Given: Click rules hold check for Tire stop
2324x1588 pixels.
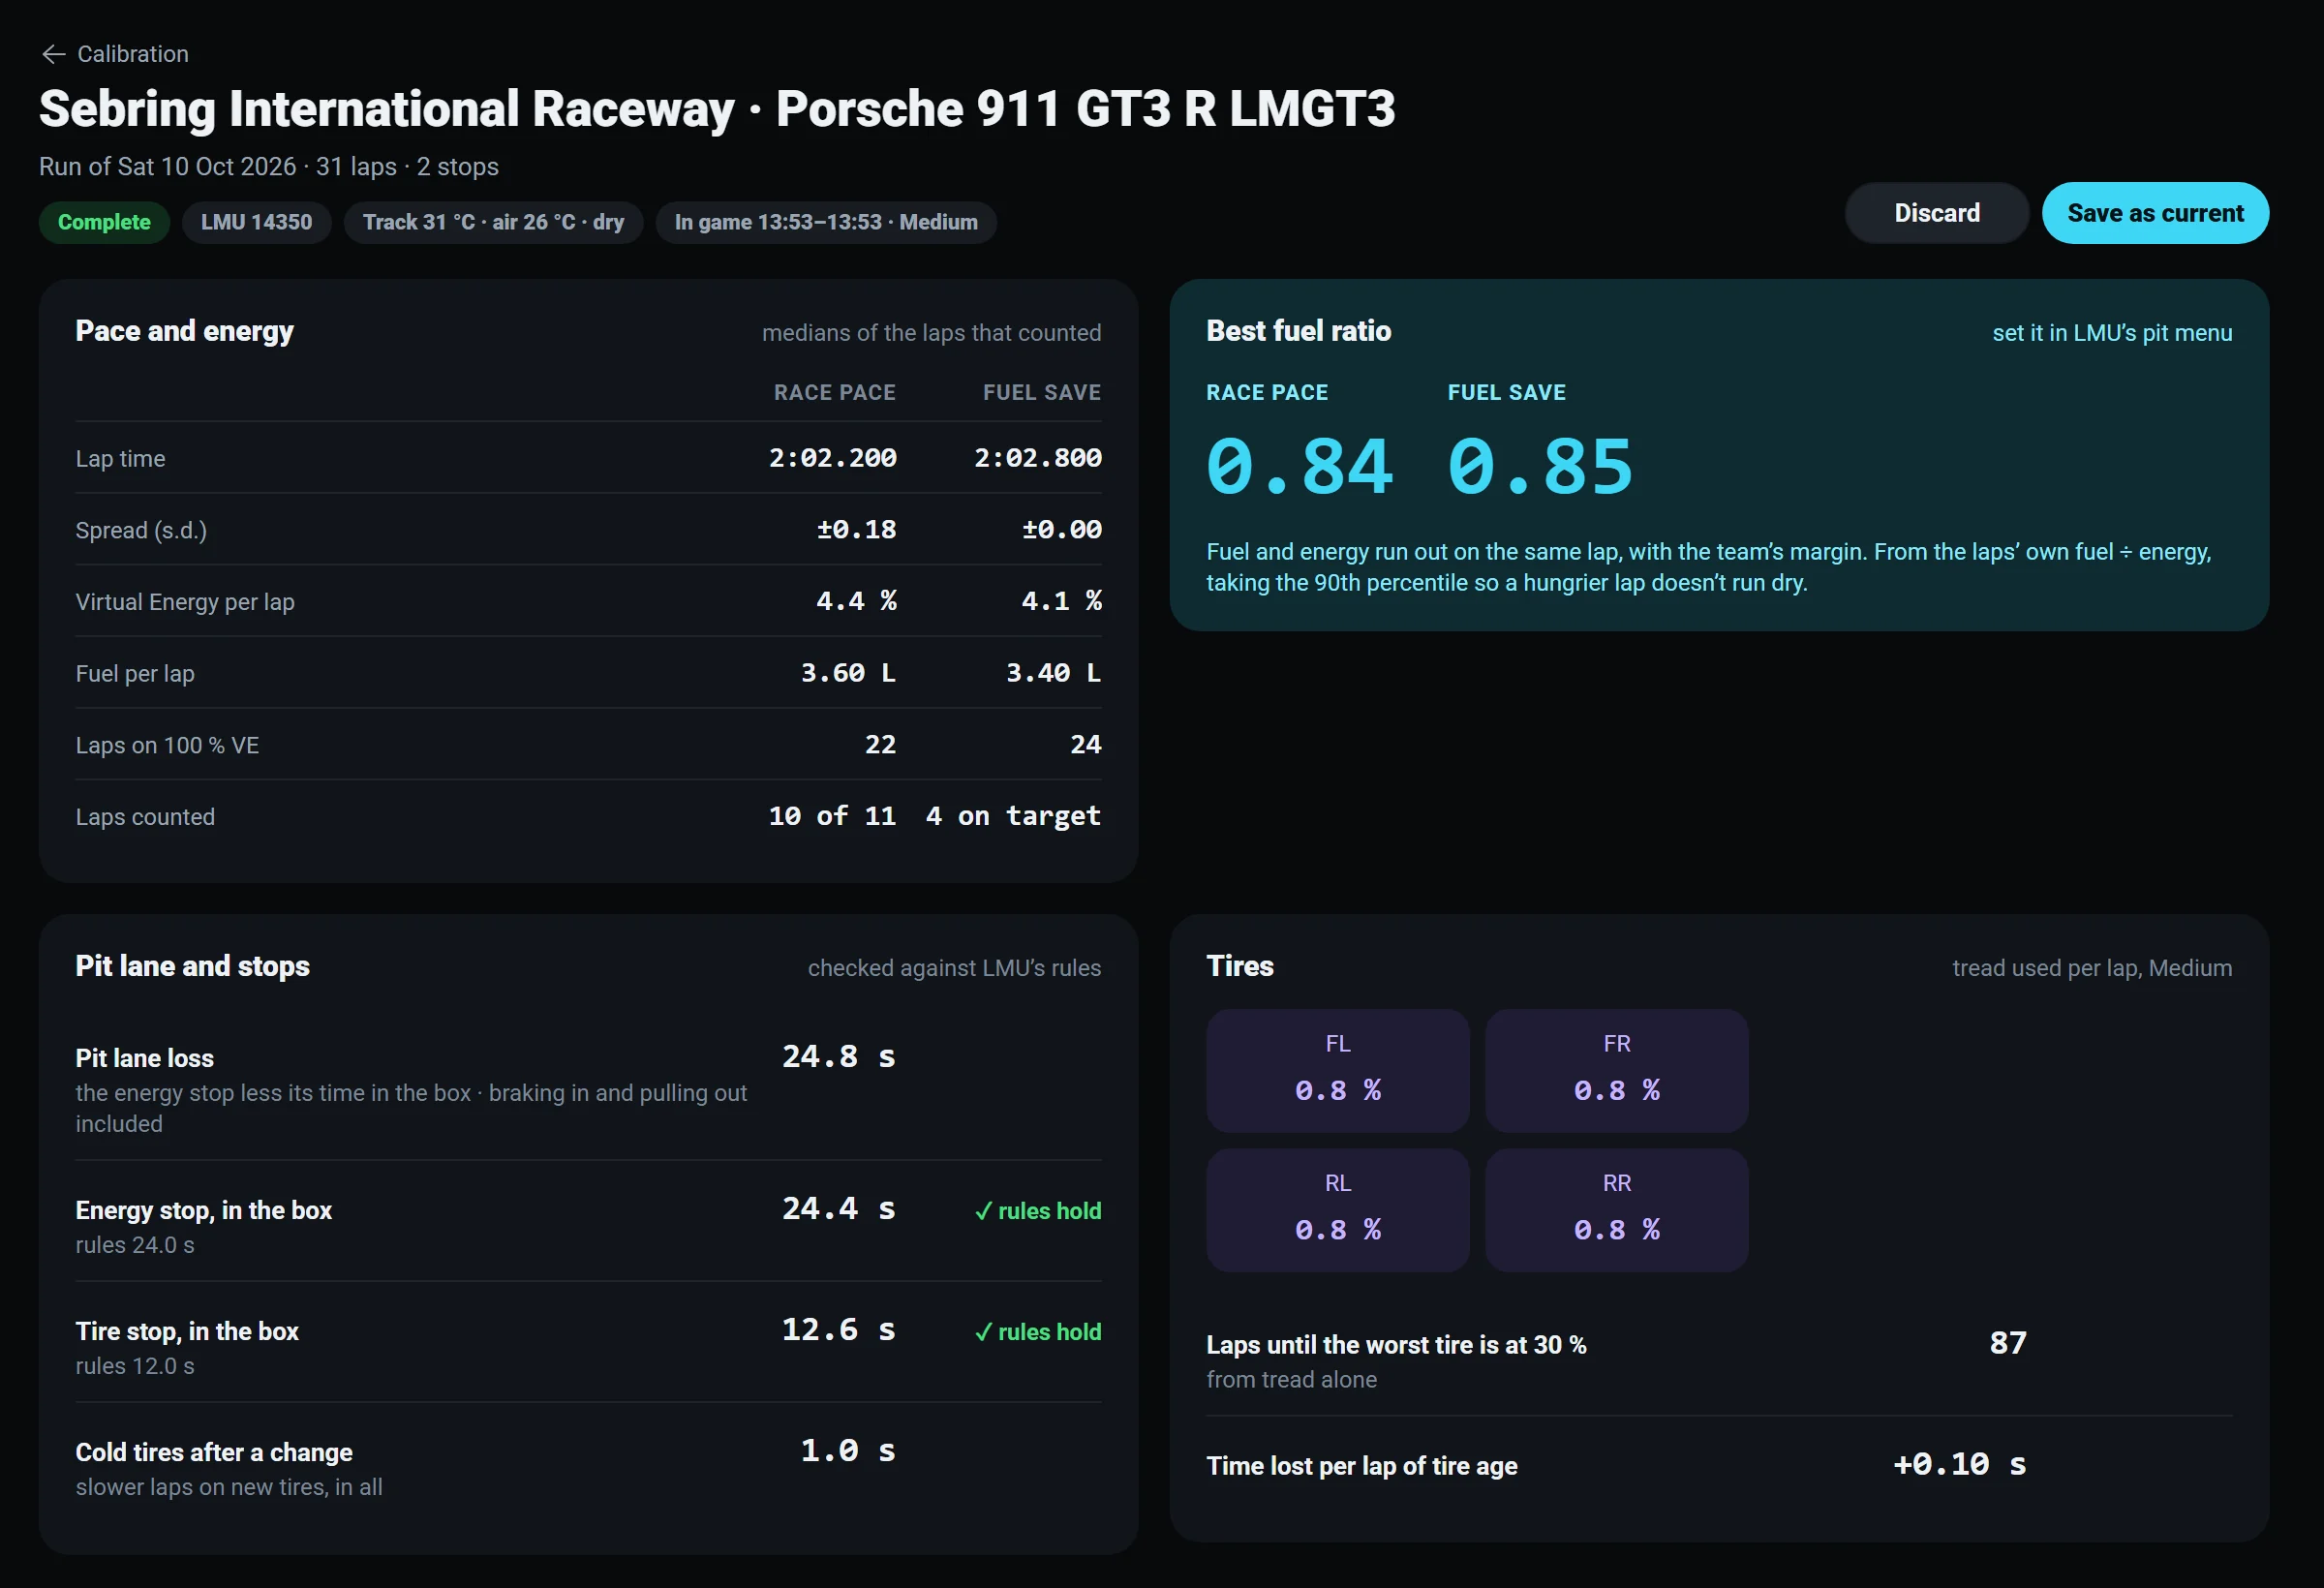Looking at the screenshot, I should tap(1038, 1332).
